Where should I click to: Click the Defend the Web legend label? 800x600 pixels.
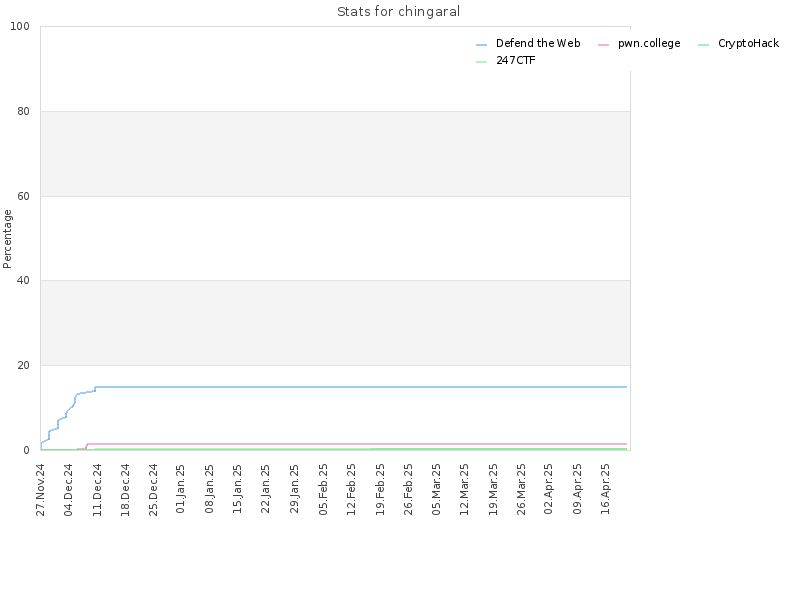click(x=538, y=43)
